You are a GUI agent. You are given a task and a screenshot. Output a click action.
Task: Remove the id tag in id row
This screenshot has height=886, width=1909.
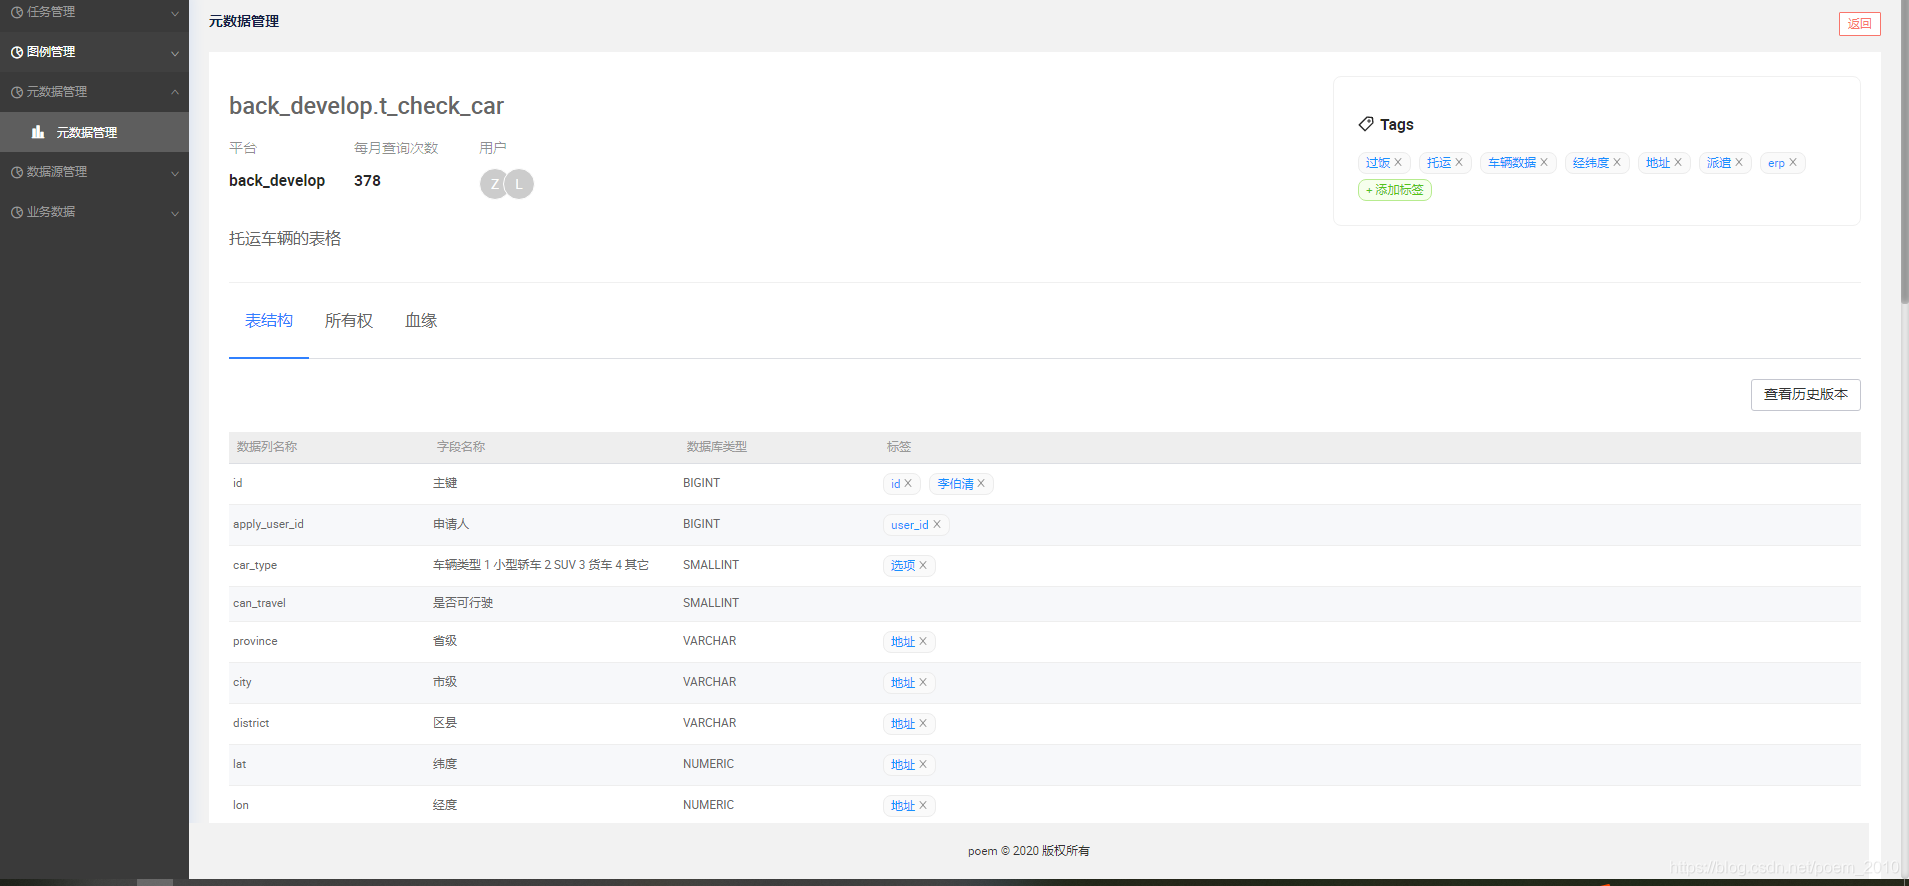908,484
